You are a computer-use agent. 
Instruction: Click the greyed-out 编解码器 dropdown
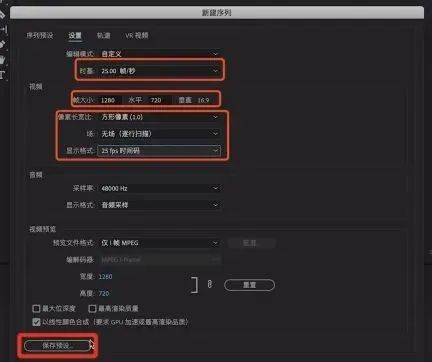click(159, 259)
